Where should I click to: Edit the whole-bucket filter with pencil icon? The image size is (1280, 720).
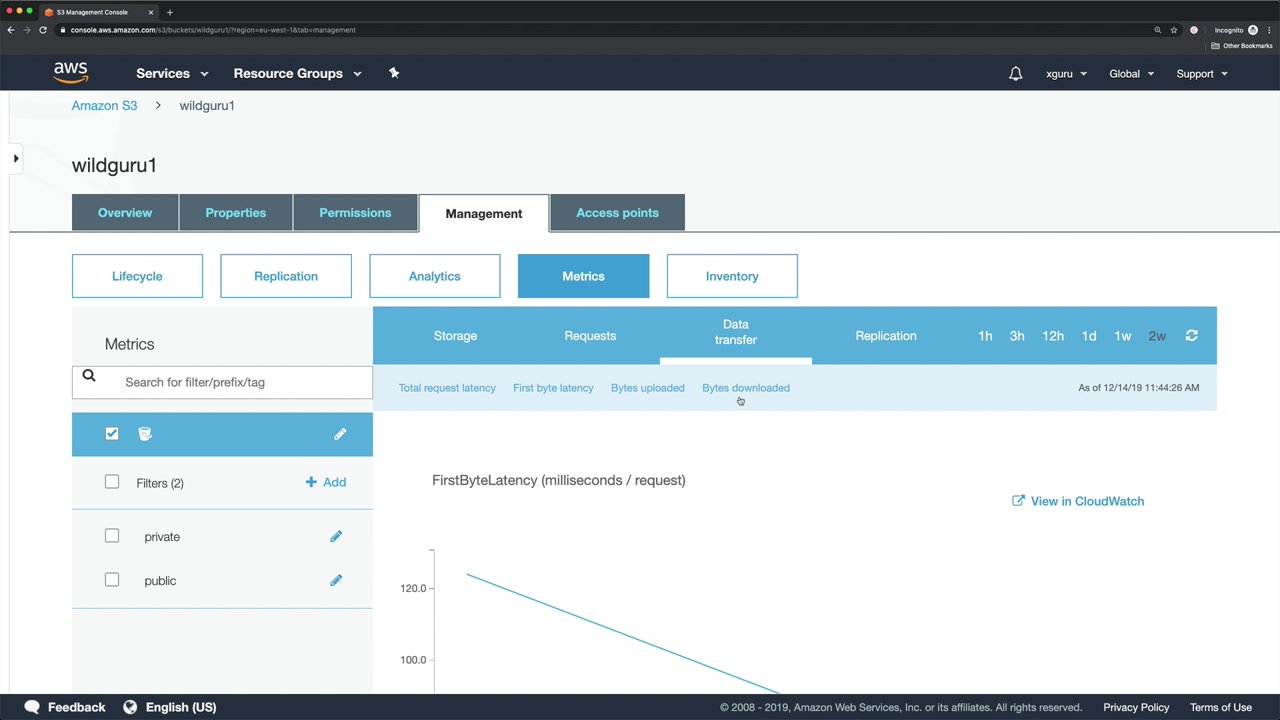coord(340,433)
